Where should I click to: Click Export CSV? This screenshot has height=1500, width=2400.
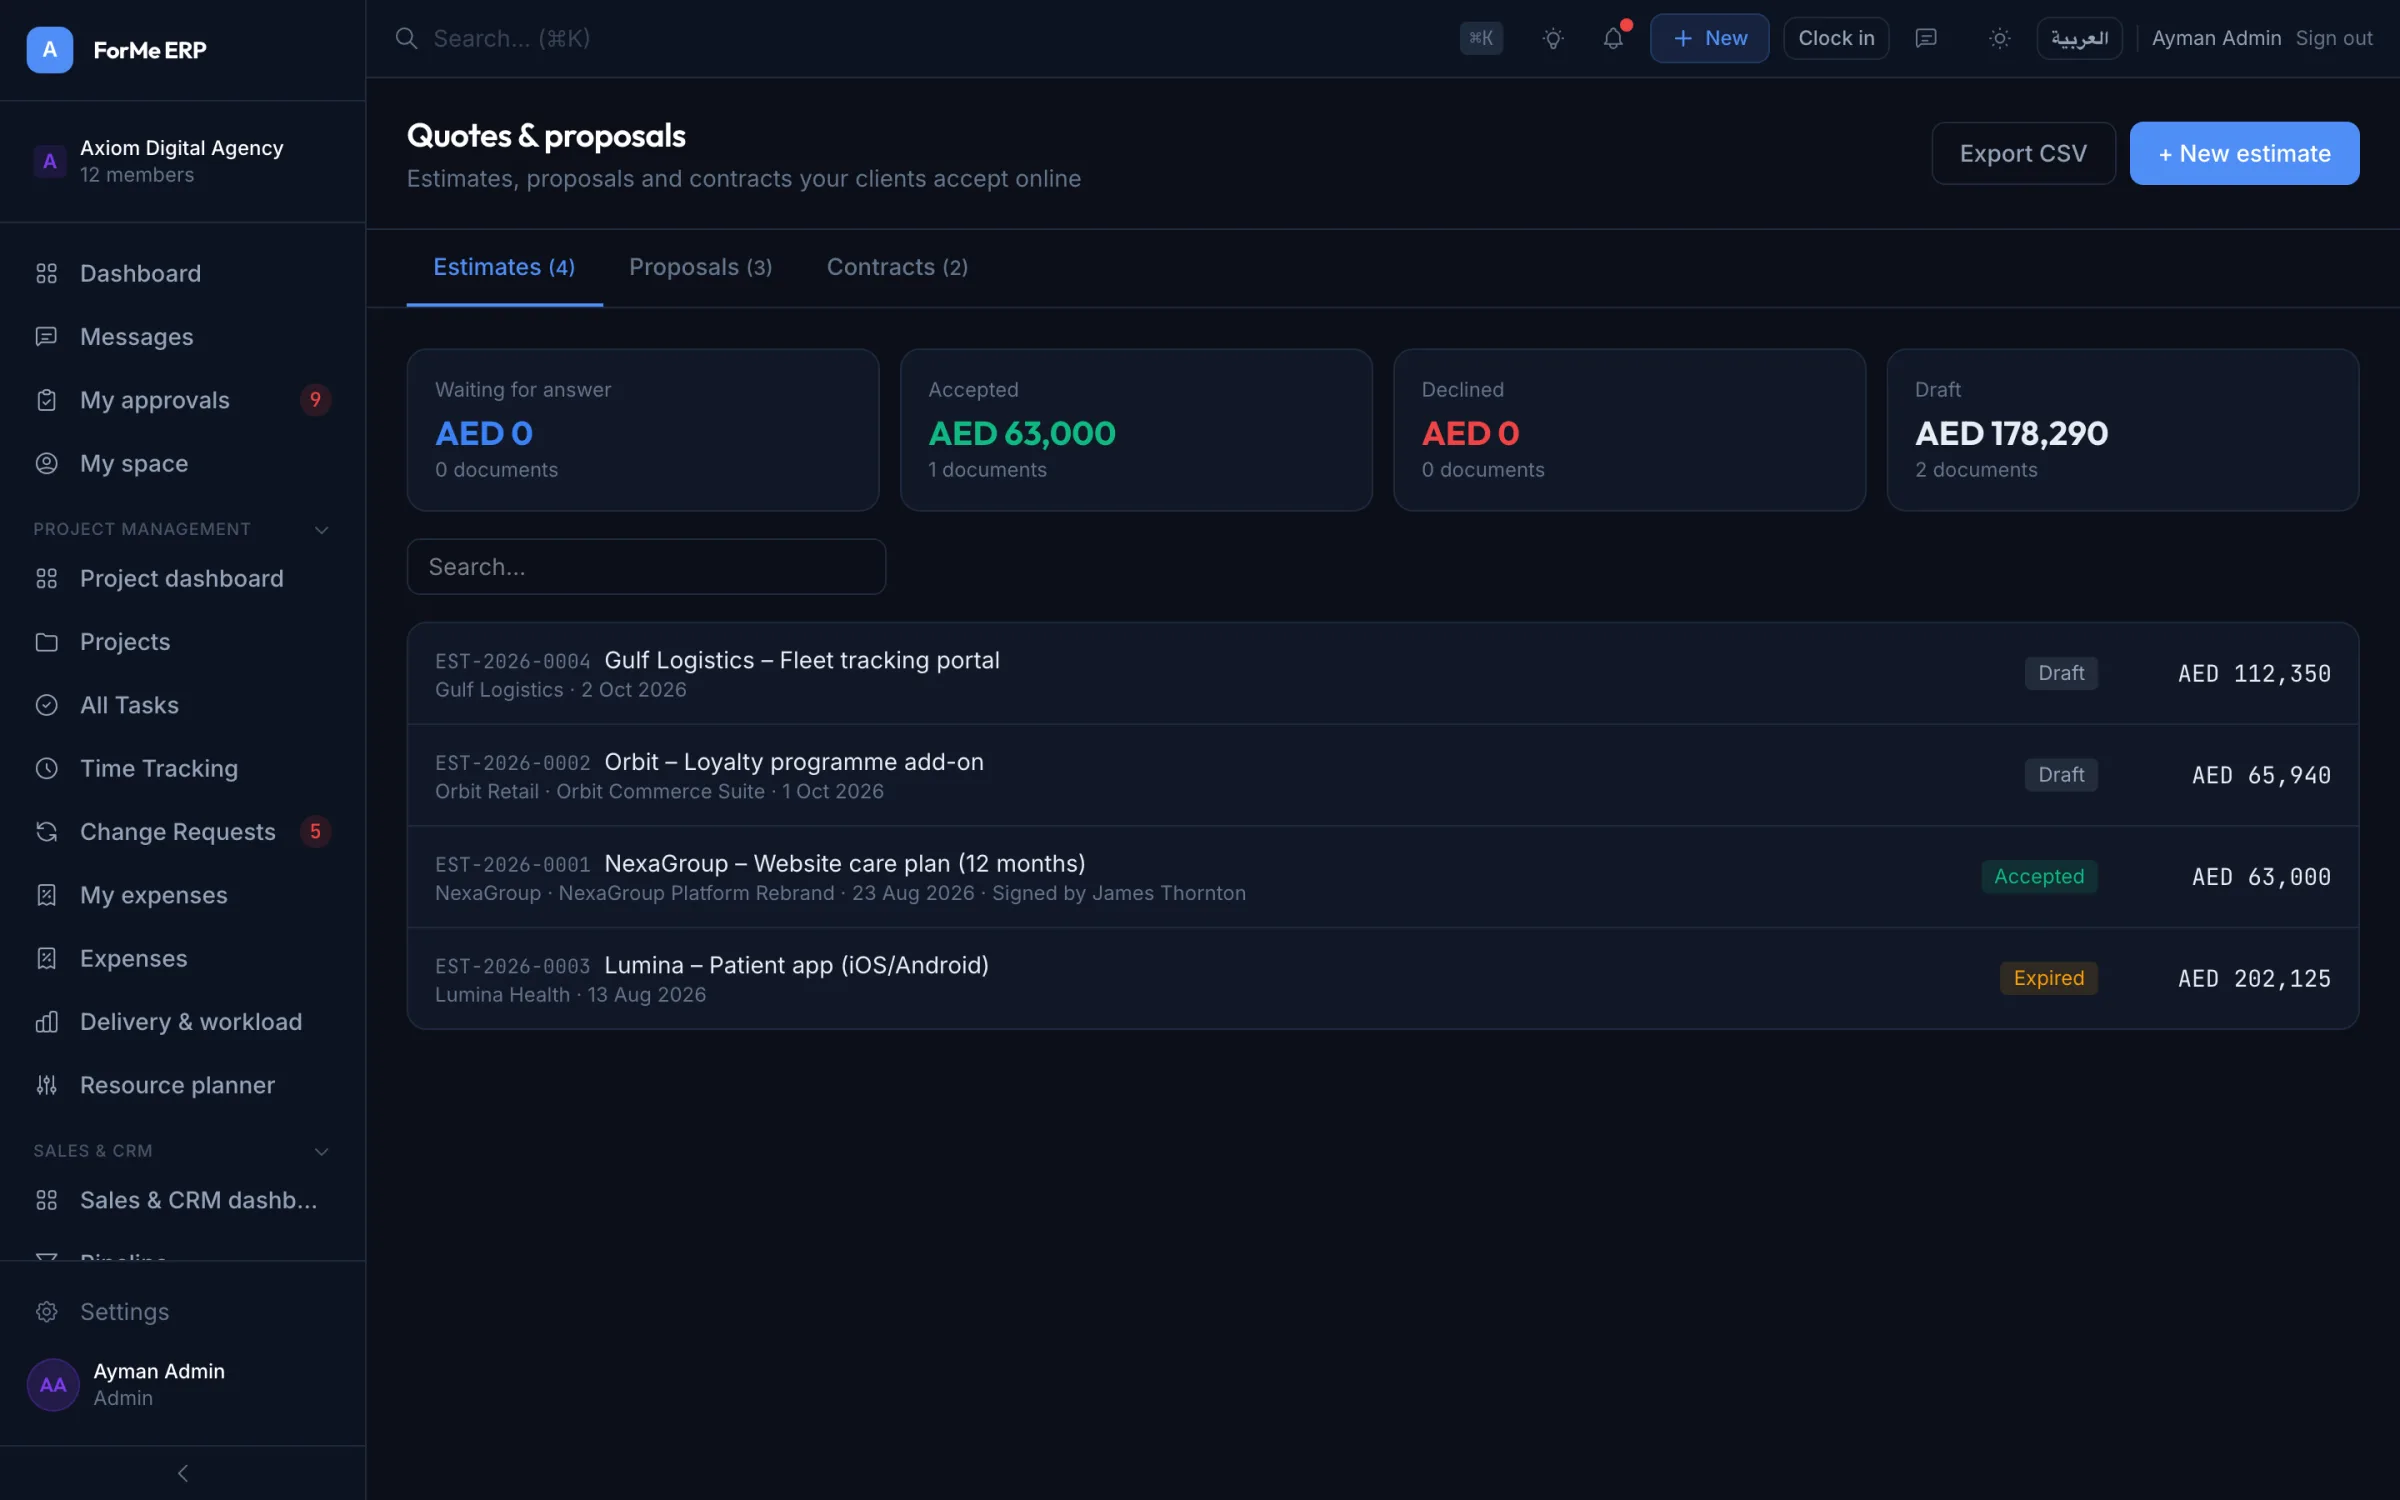[x=2023, y=153]
